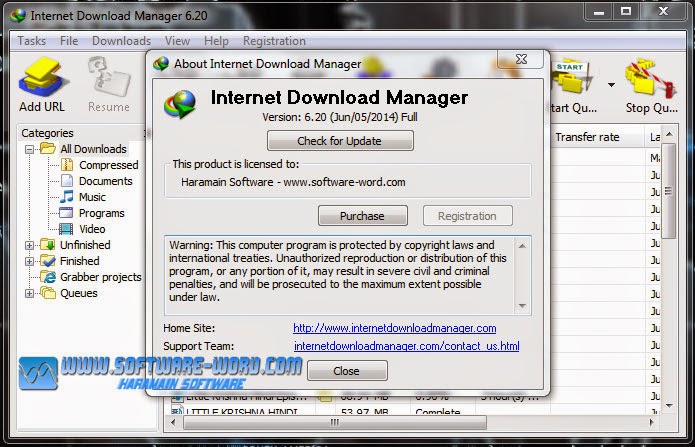
Task: Close the About dialog with the X button
Action: pos(521,59)
